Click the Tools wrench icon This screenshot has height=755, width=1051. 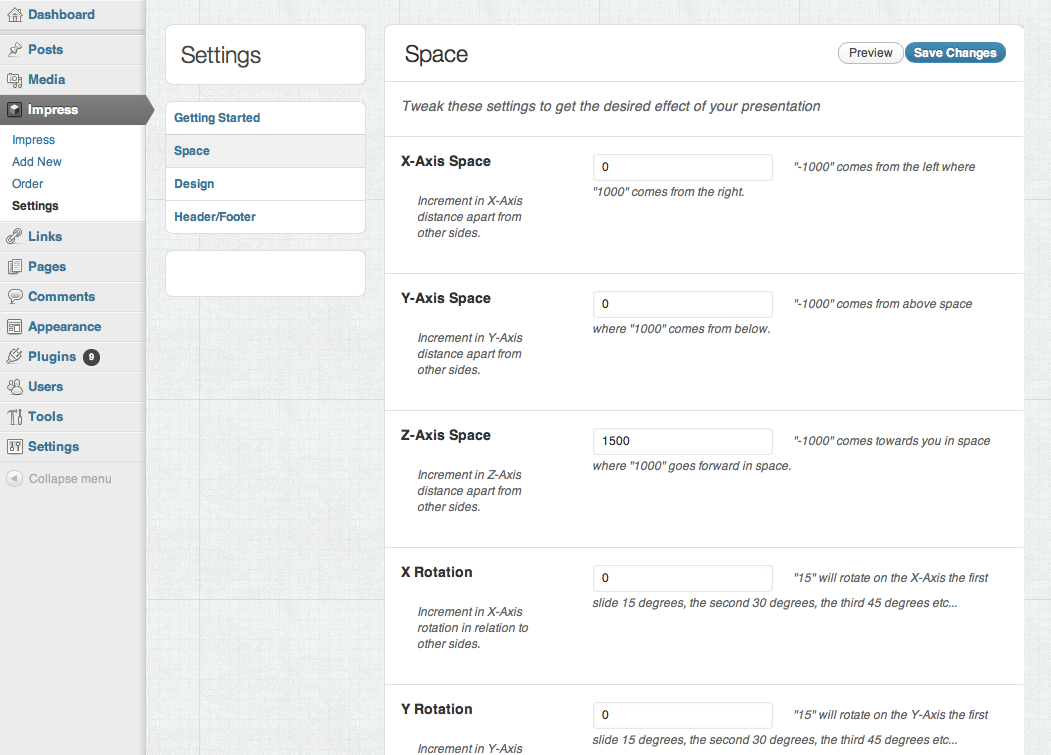click(14, 417)
